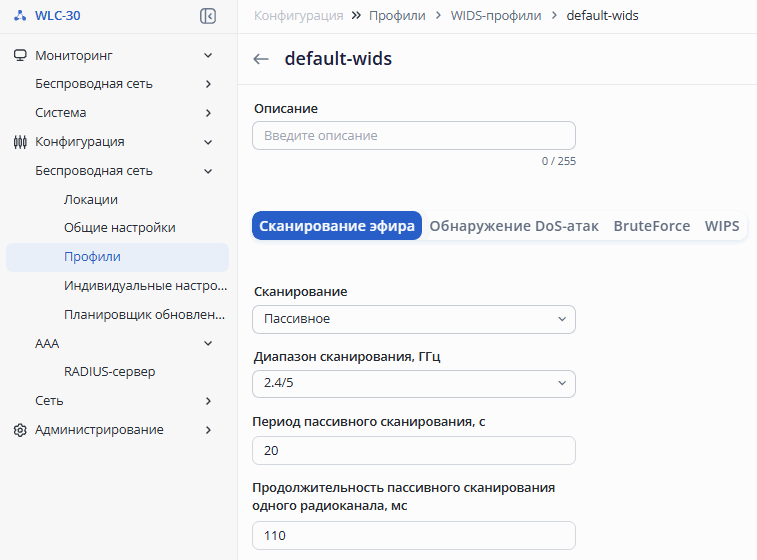Image resolution: width=757 pixels, height=560 pixels.
Task: Open Индивидуальные настройки sidebar item
Action: point(145,285)
